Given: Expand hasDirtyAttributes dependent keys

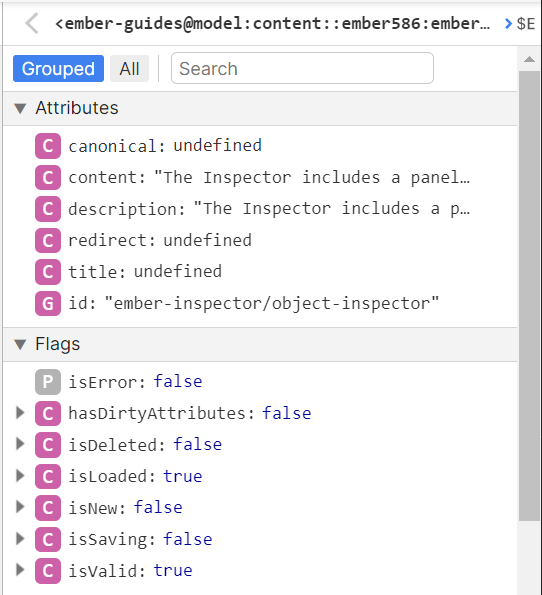Looking at the screenshot, I should 20,413.
